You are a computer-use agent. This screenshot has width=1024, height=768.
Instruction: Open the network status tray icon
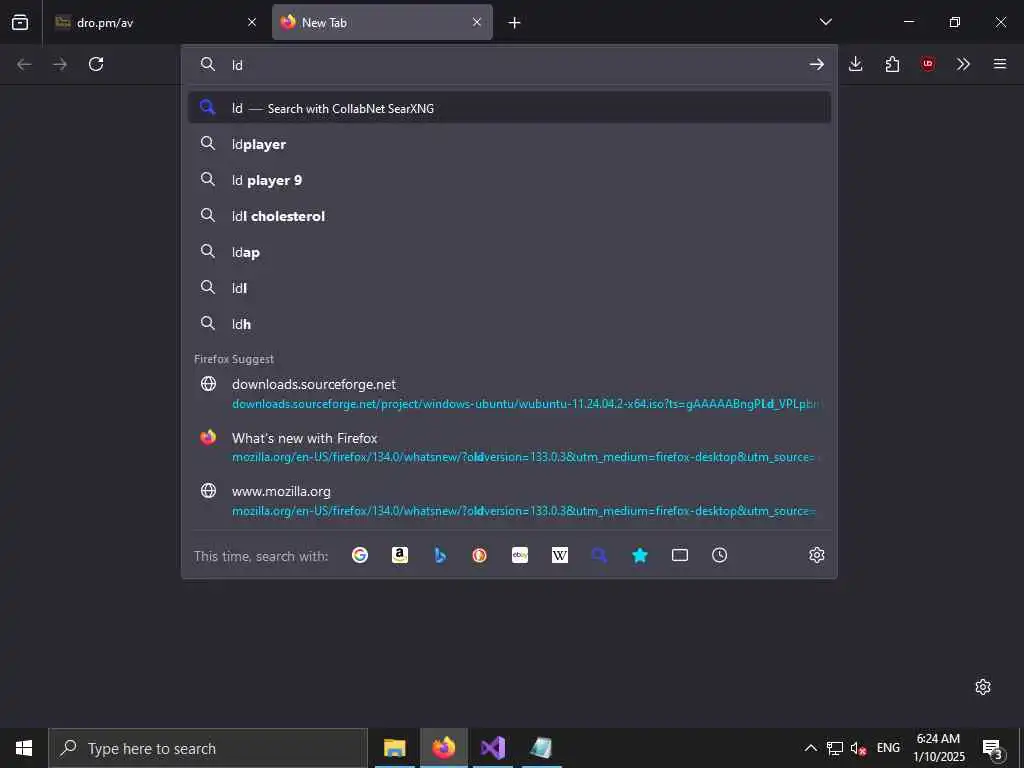pos(835,748)
